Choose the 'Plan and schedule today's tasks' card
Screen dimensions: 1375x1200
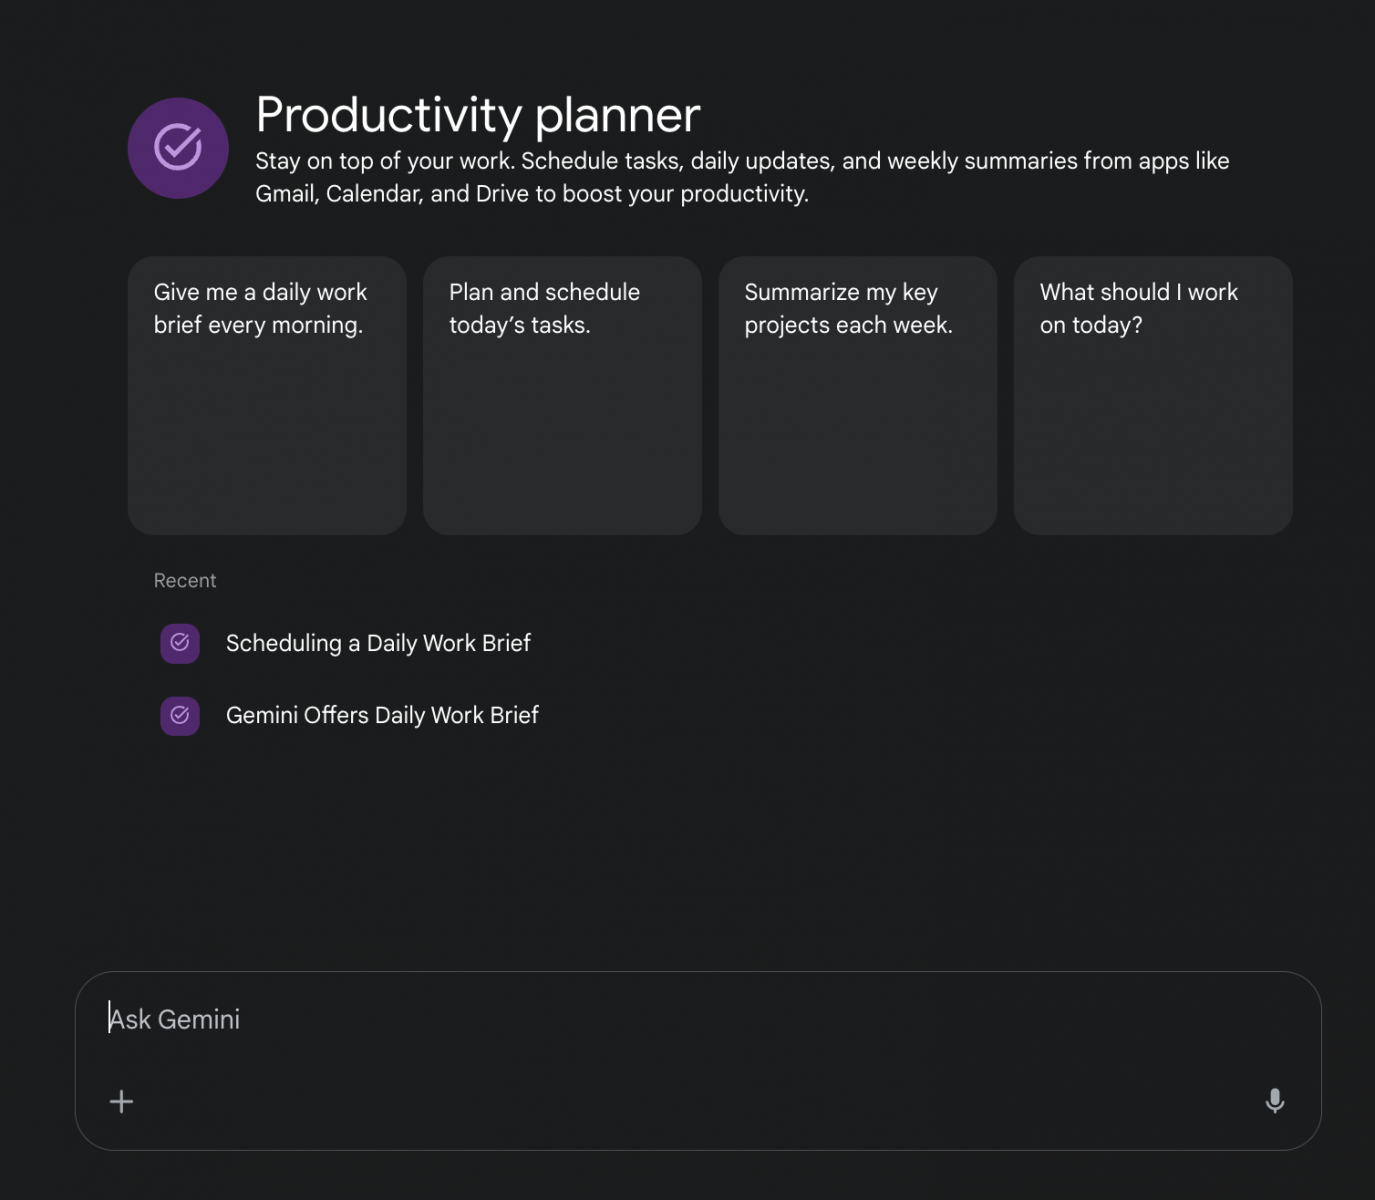[562, 395]
